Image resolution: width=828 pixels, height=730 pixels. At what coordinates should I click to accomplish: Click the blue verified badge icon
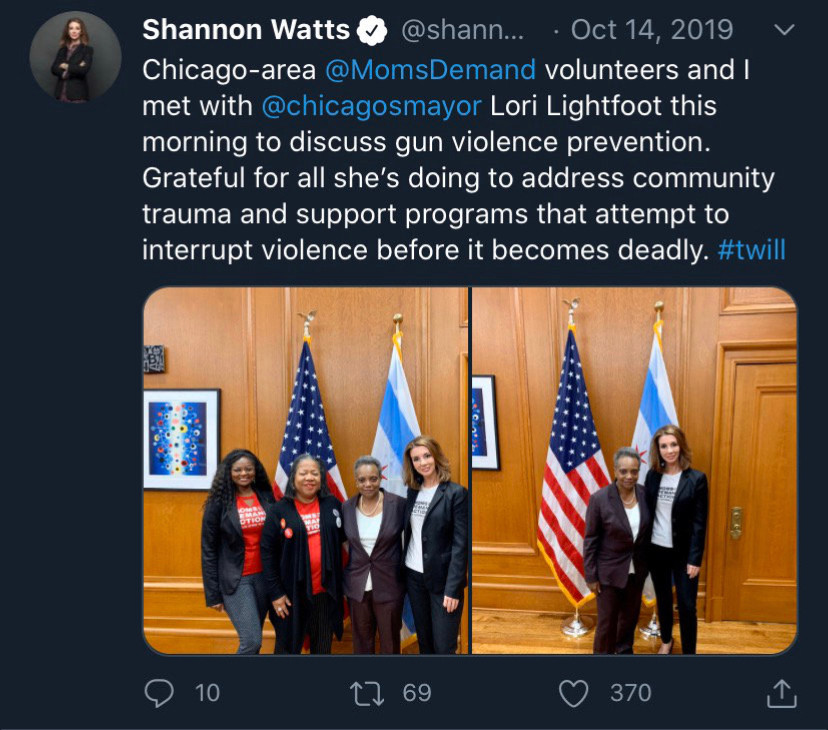coord(372,31)
